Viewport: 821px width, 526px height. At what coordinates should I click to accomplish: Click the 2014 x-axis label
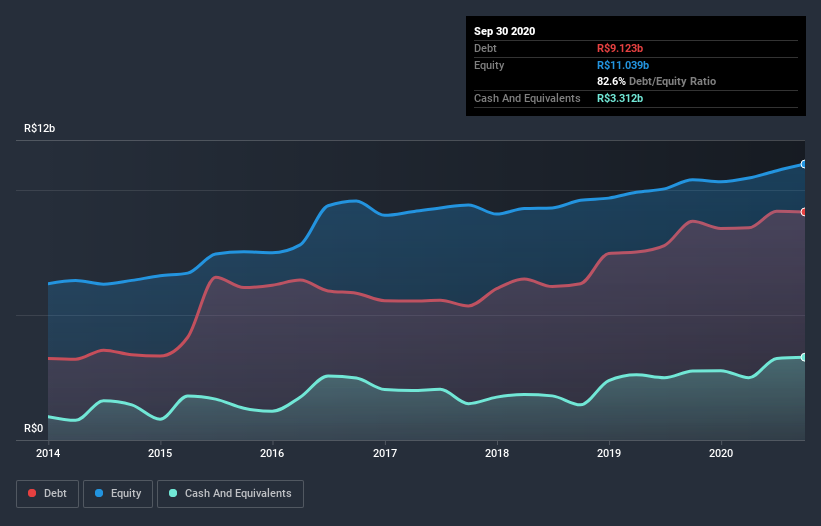coord(48,453)
